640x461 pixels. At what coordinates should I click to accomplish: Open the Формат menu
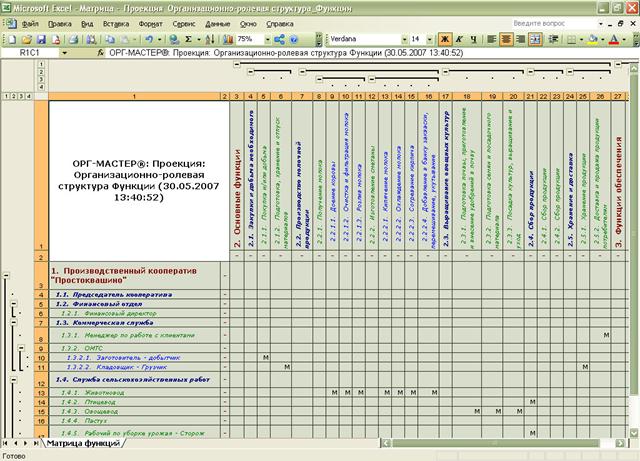pyautogui.click(x=150, y=24)
